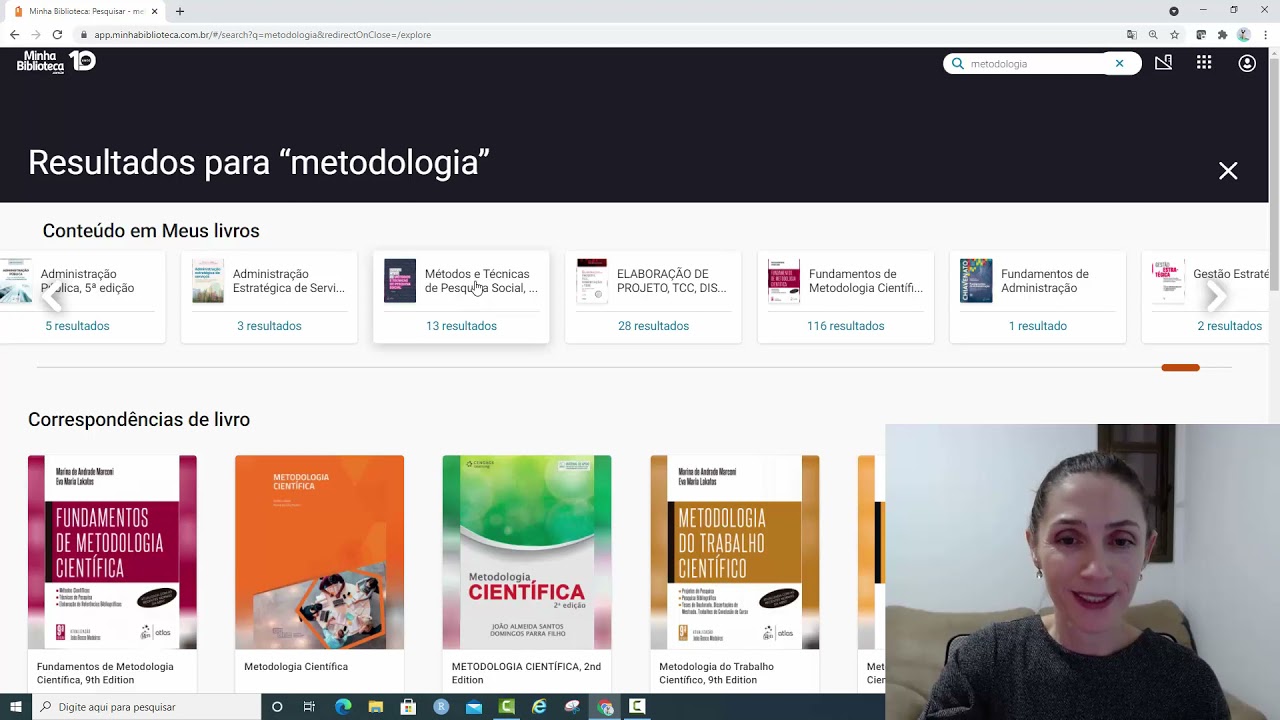1280x720 pixels.
Task: Open Fundamentos de Metodologia Científica book cover
Action: (x=112, y=552)
